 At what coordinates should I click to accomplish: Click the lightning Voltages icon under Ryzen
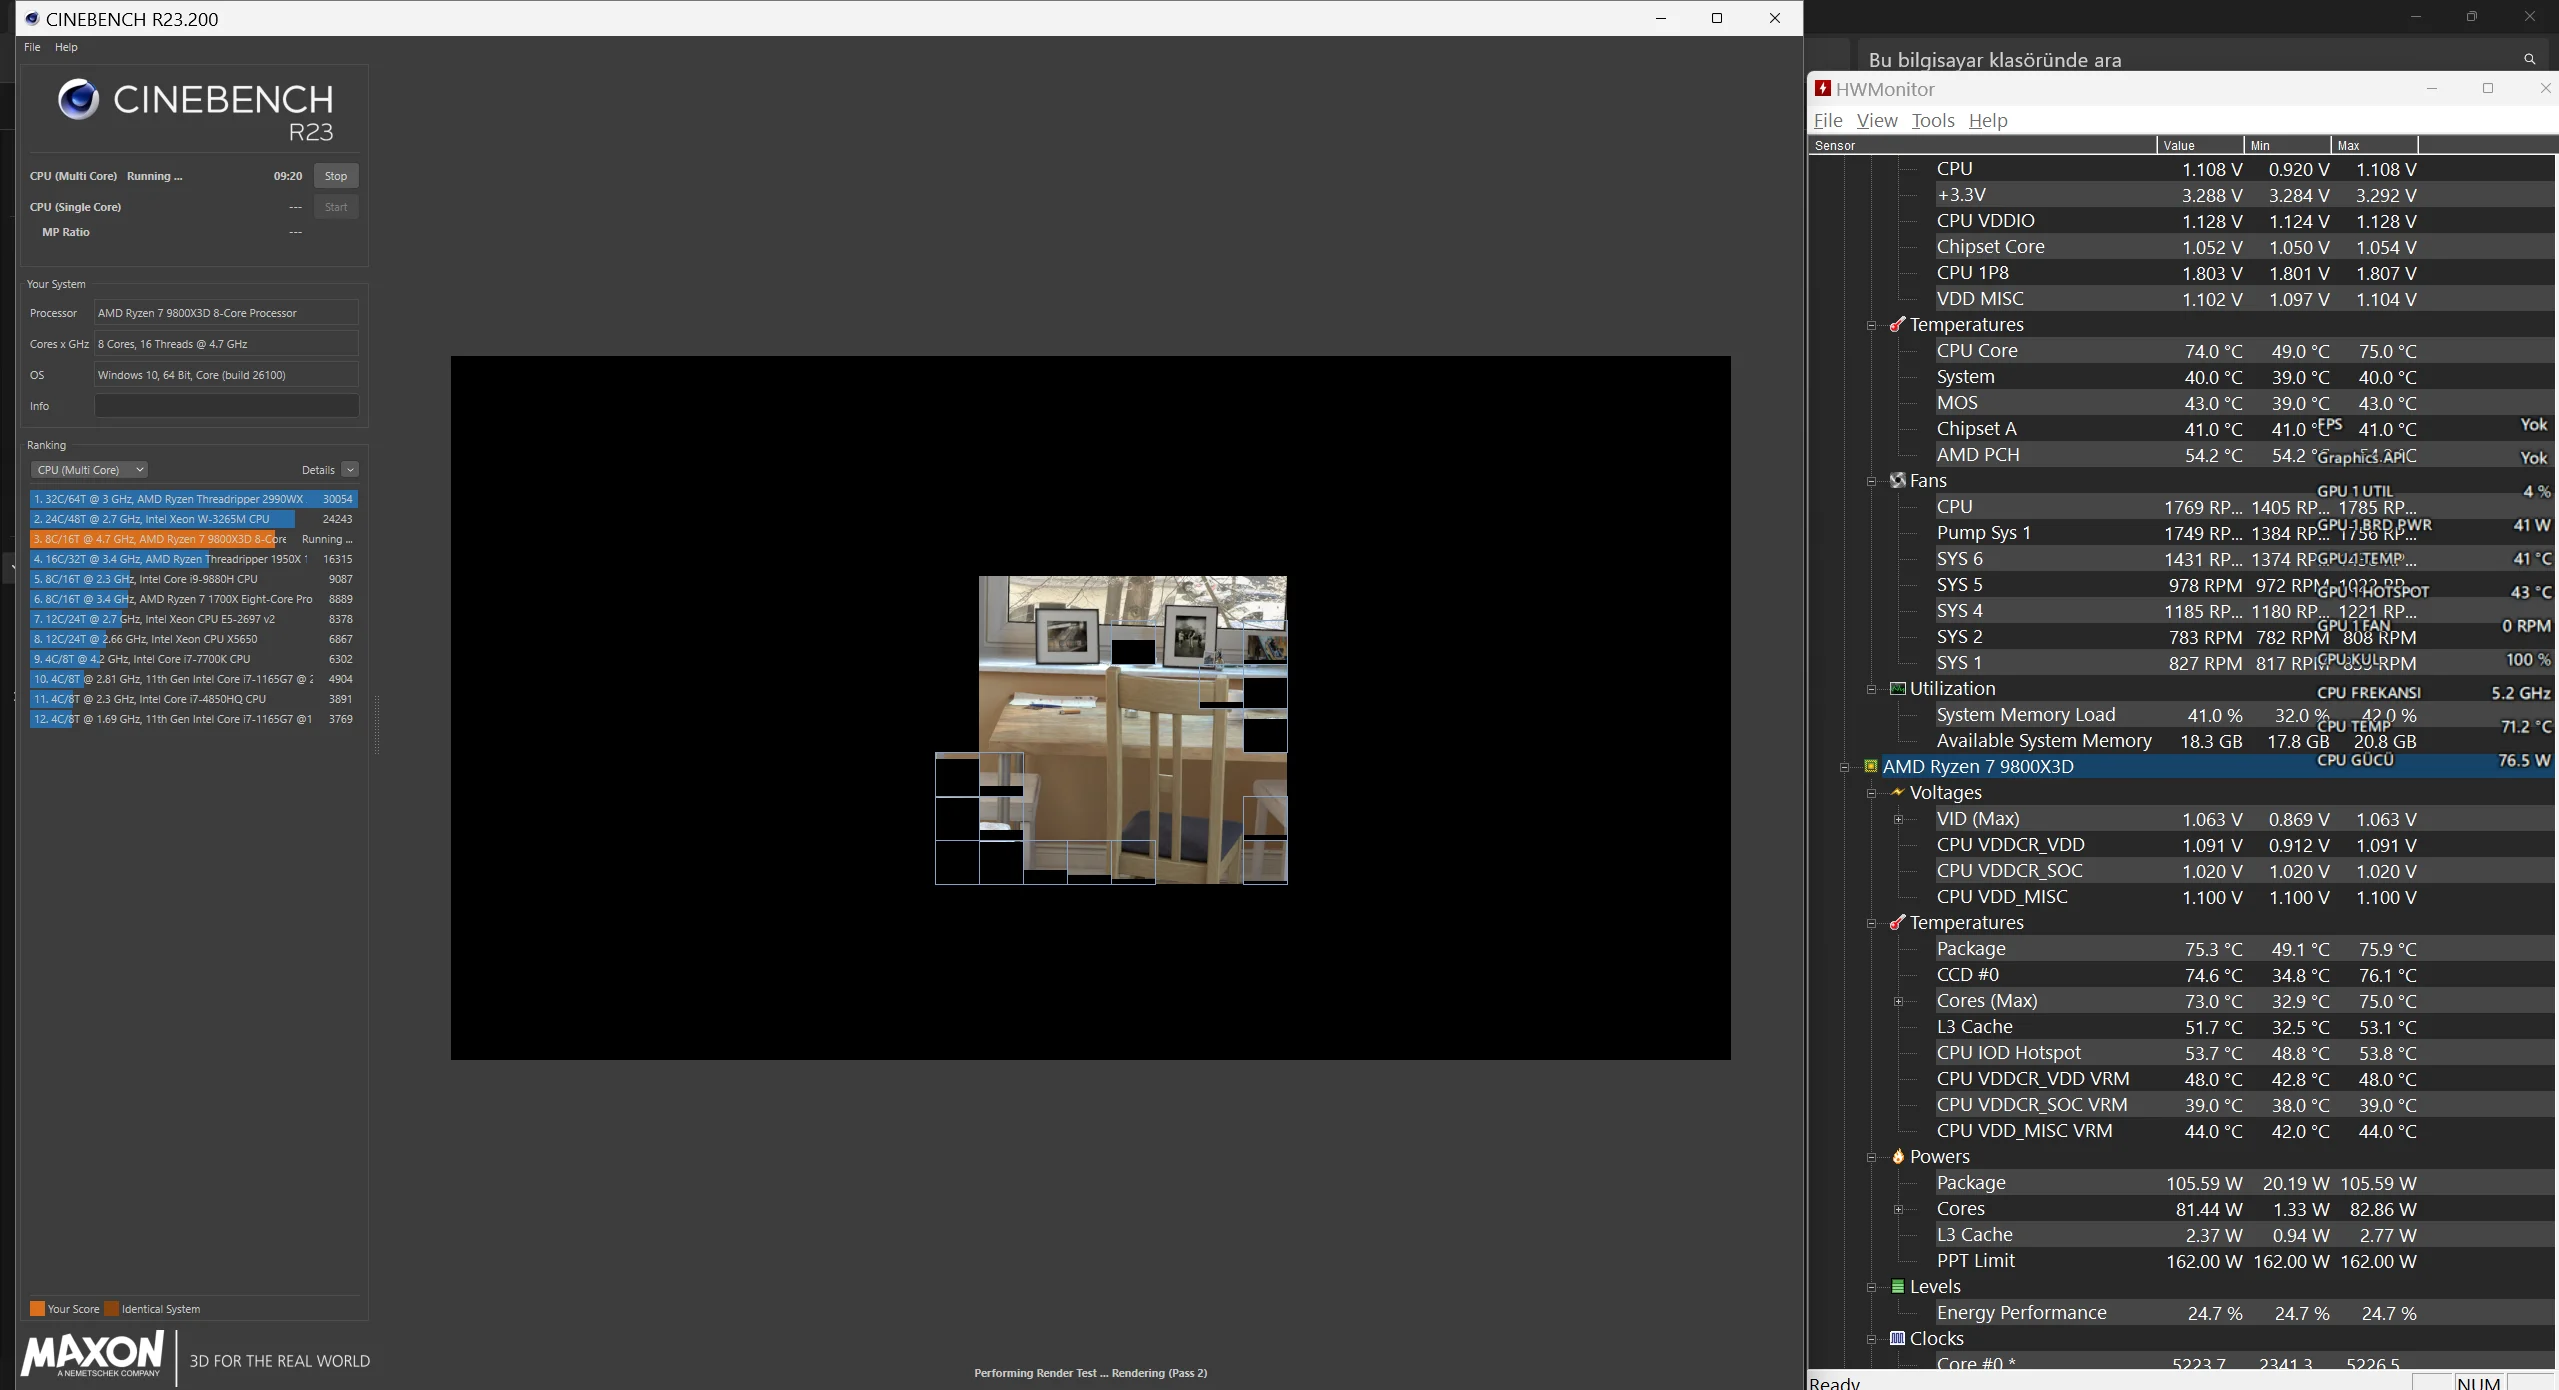[x=1897, y=793]
